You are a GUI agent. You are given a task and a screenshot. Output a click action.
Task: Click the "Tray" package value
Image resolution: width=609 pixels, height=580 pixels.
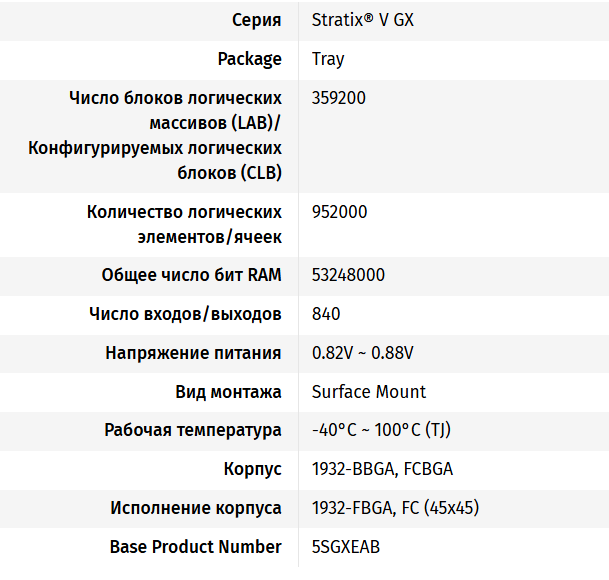point(328,59)
